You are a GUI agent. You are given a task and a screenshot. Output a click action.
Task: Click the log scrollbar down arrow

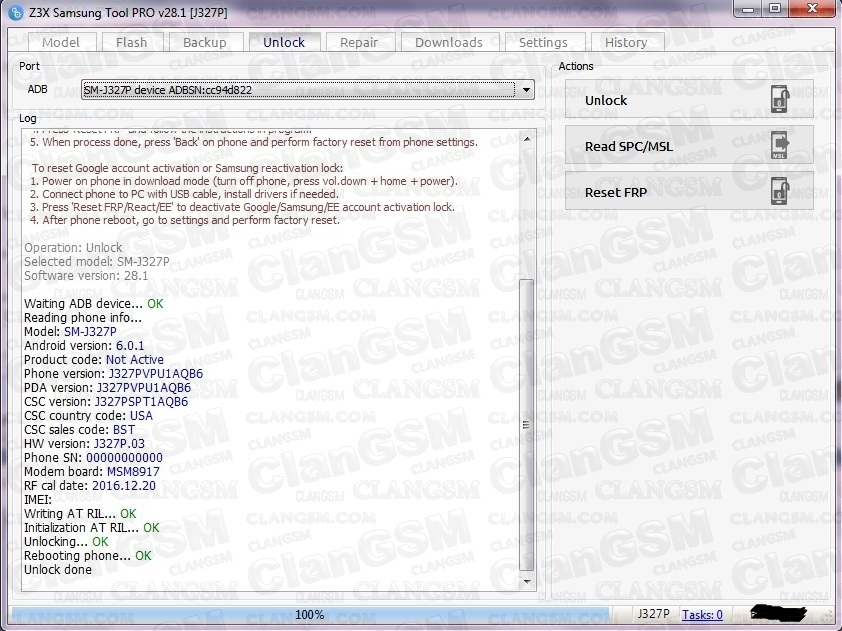click(527, 582)
